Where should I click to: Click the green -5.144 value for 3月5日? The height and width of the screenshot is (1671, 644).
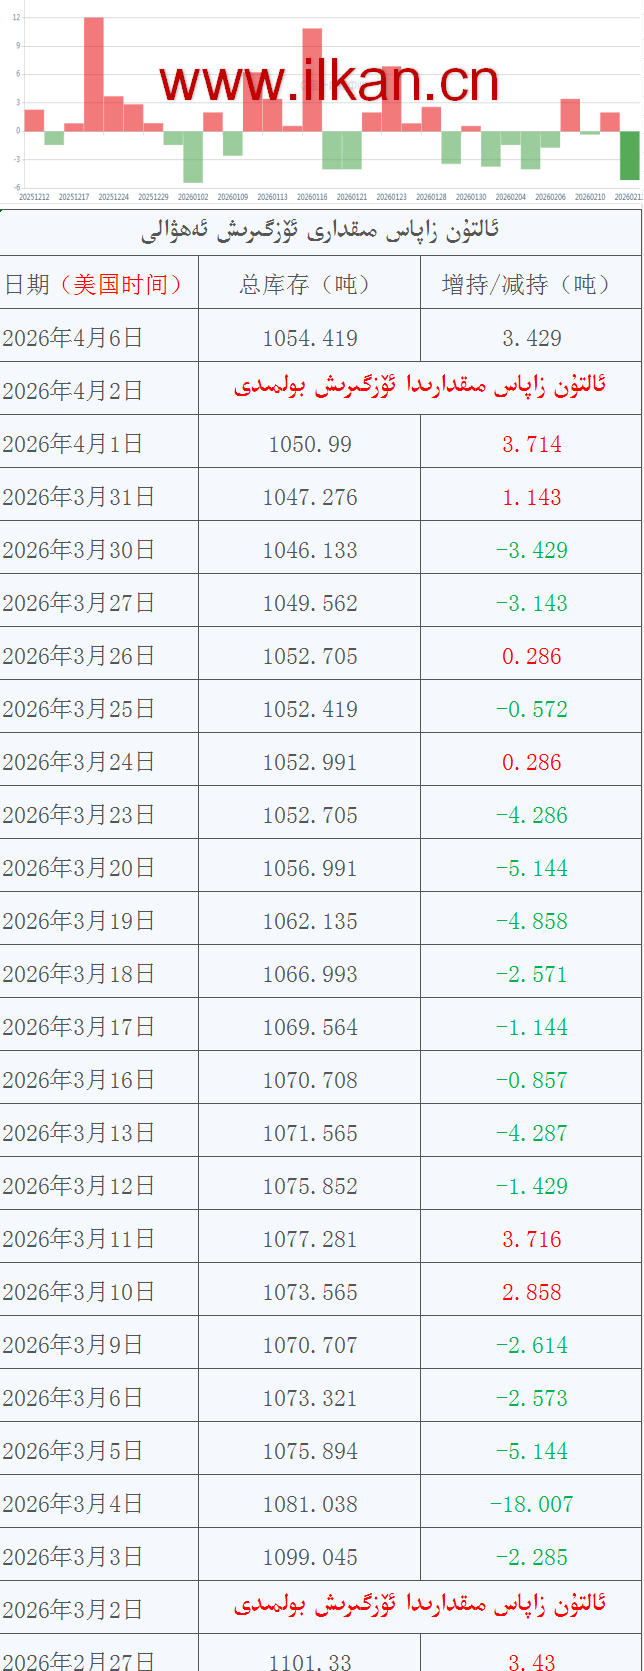click(x=531, y=1451)
